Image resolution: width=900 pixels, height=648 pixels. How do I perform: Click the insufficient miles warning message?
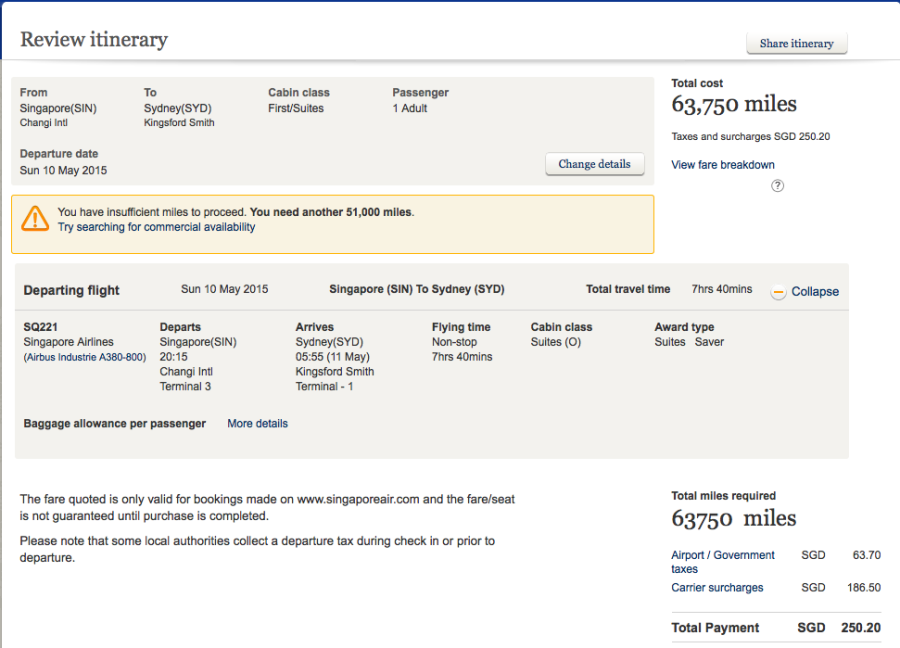(x=235, y=212)
